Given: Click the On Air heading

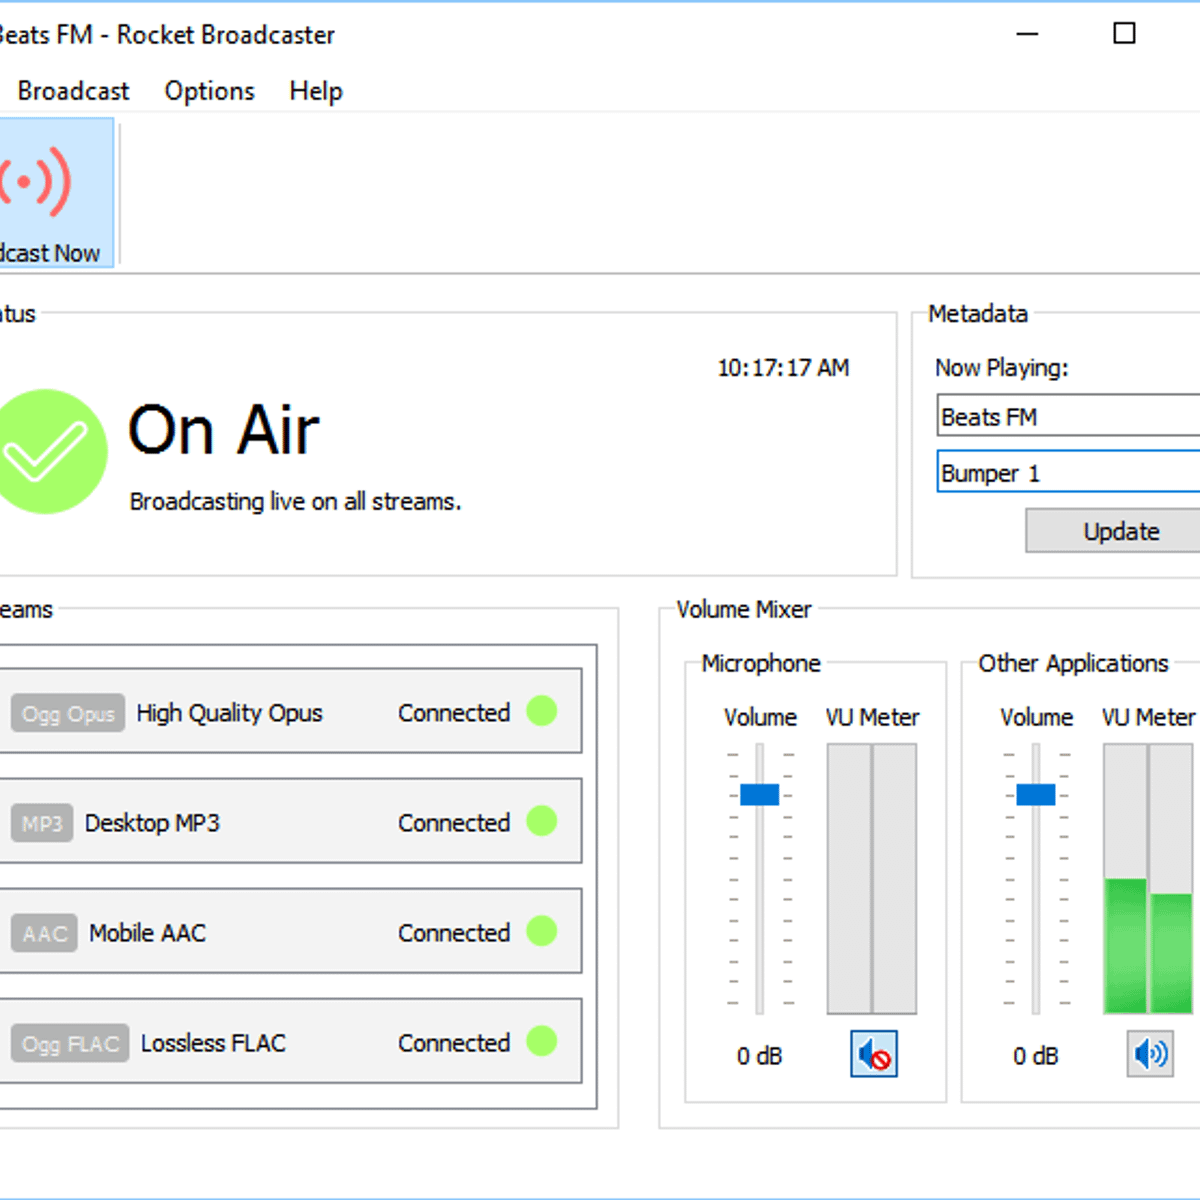Looking at the screenshot, I should (x=224, y=430).
